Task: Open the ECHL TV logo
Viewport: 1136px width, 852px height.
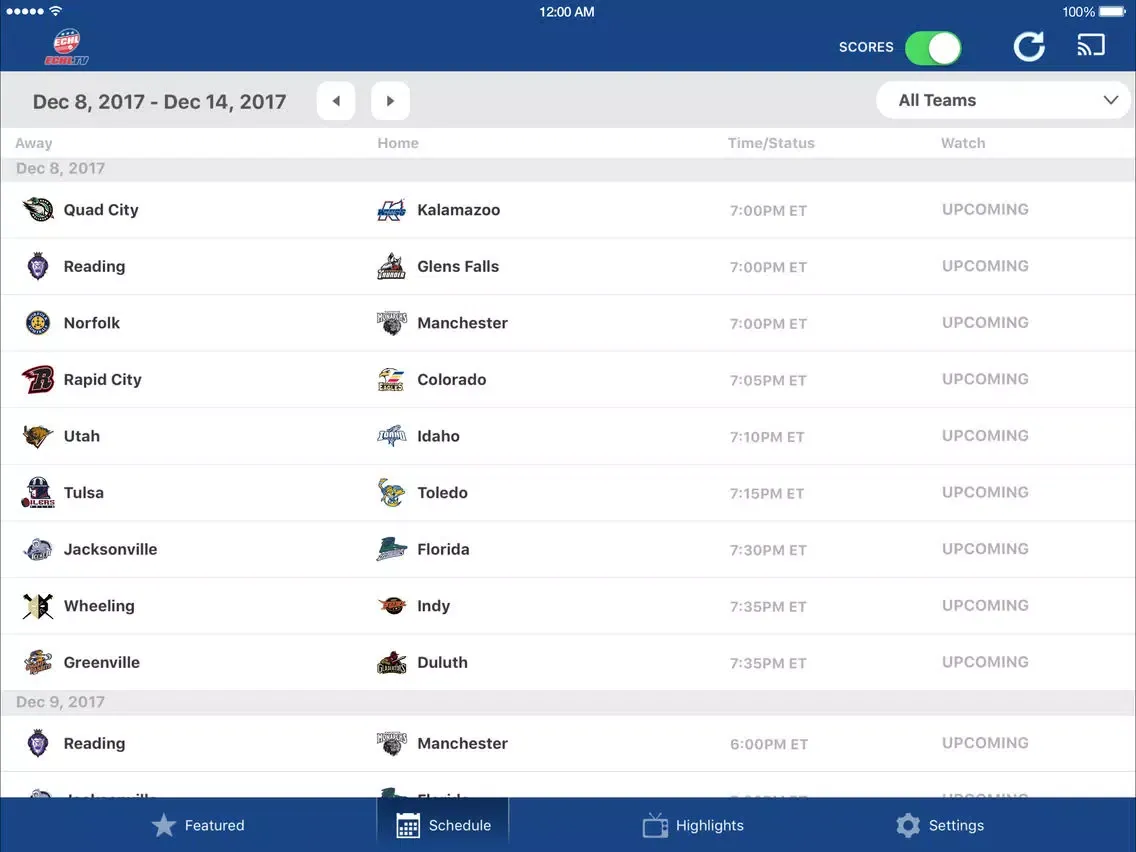Action: click(67, 47)
